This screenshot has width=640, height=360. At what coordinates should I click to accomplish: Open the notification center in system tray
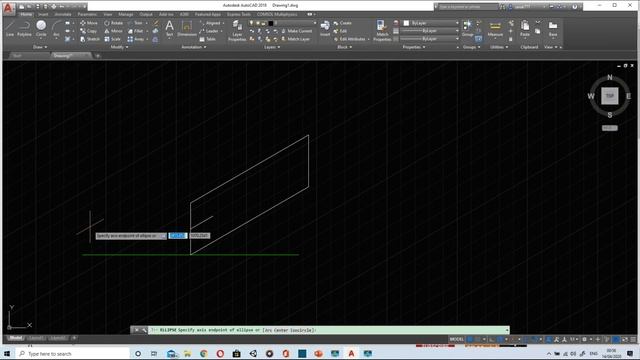(631, 353)
